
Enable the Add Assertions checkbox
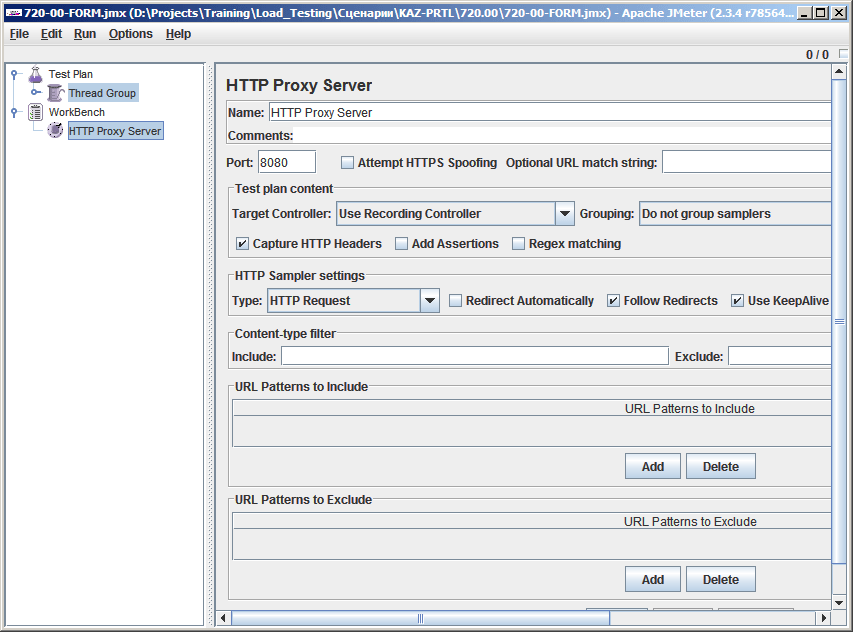click(x=401, y=244)
